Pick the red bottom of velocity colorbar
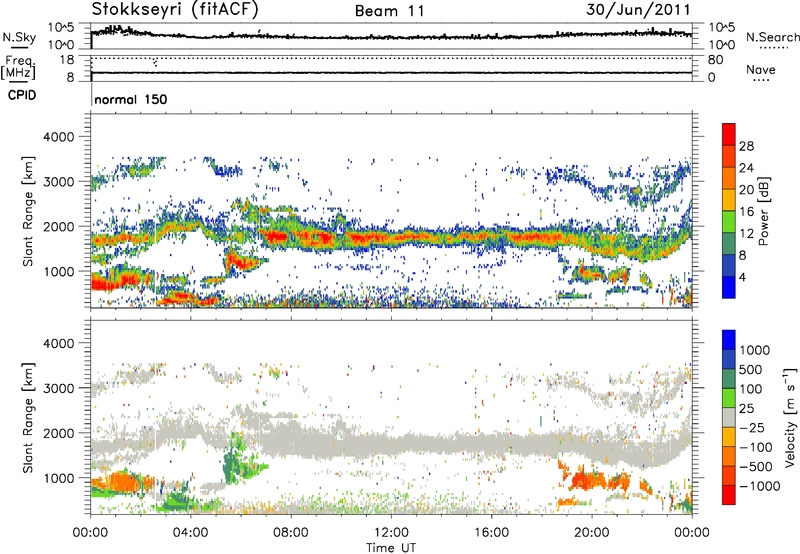This screenshot has height=554, width=800. pos(729,495)
